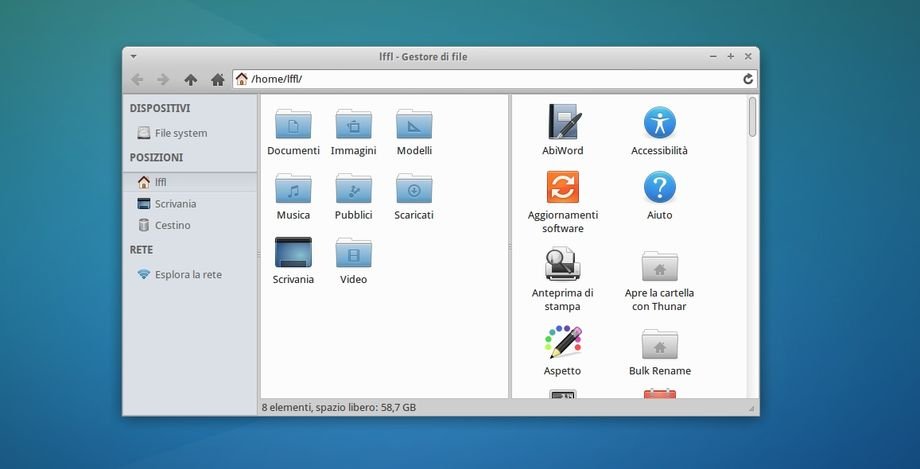Click the Aggiornamenti software icon

click(x=563, y=187)
